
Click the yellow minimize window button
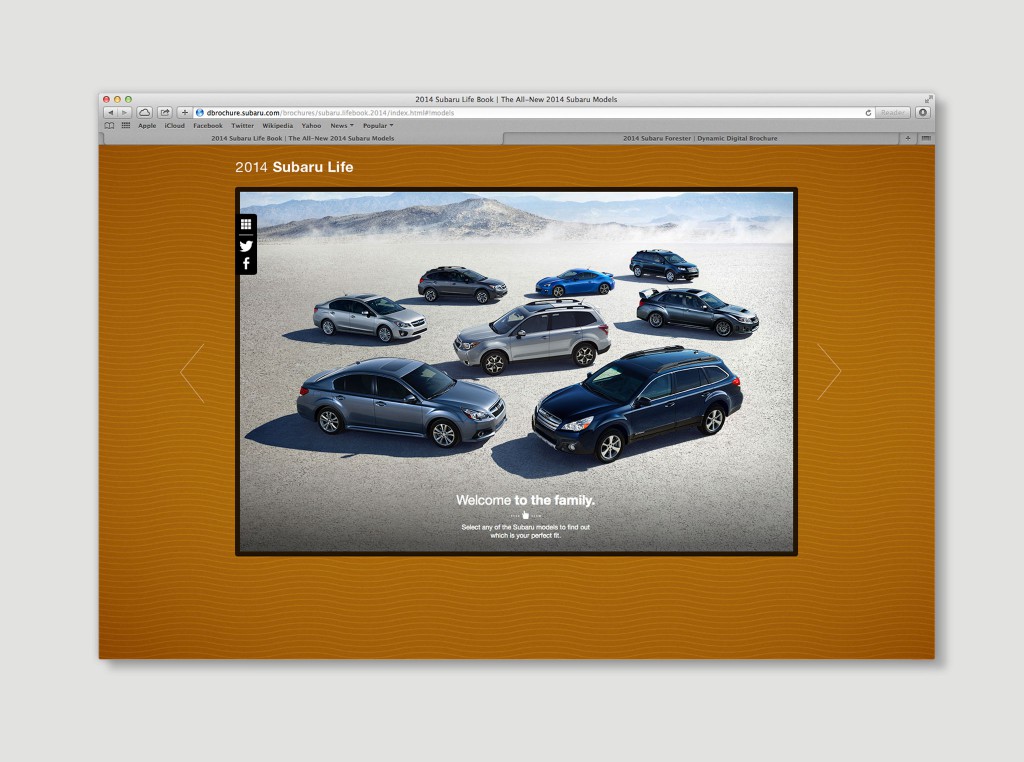(118, 99)
